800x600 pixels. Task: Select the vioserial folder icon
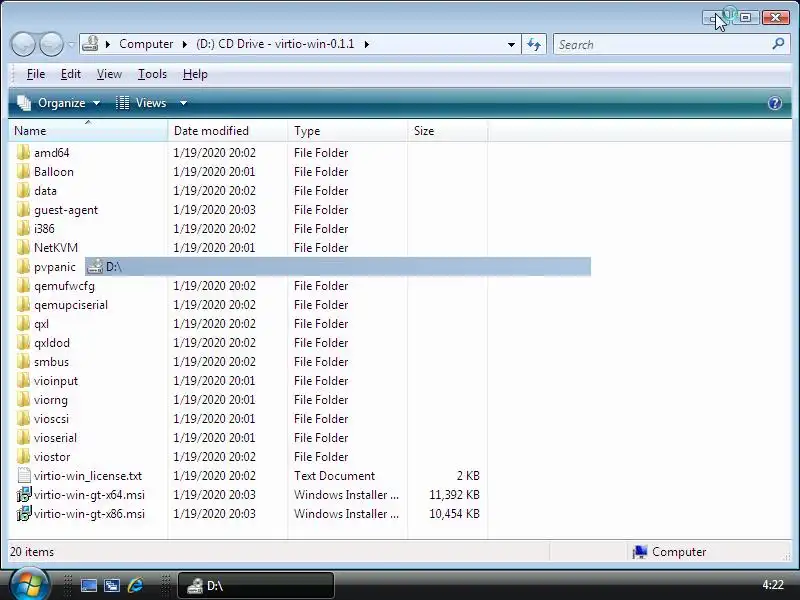pos(23,438)
